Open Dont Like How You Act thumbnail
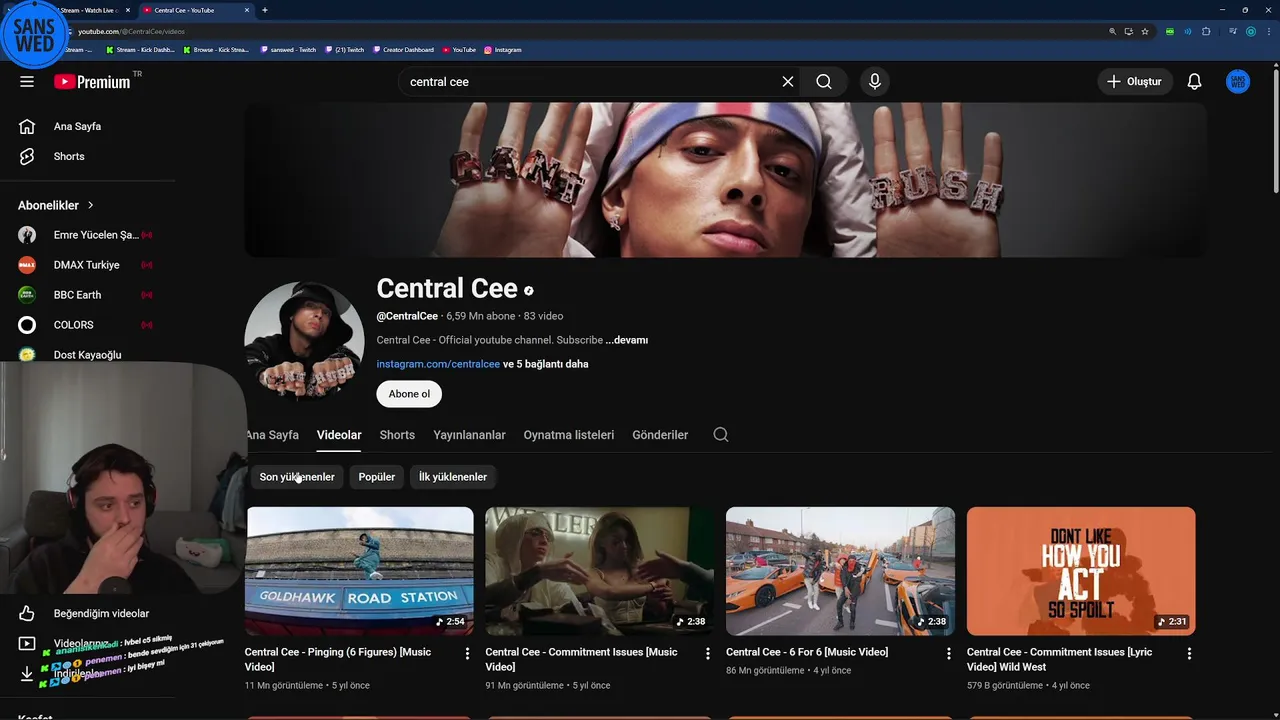 click(1081, 571)
